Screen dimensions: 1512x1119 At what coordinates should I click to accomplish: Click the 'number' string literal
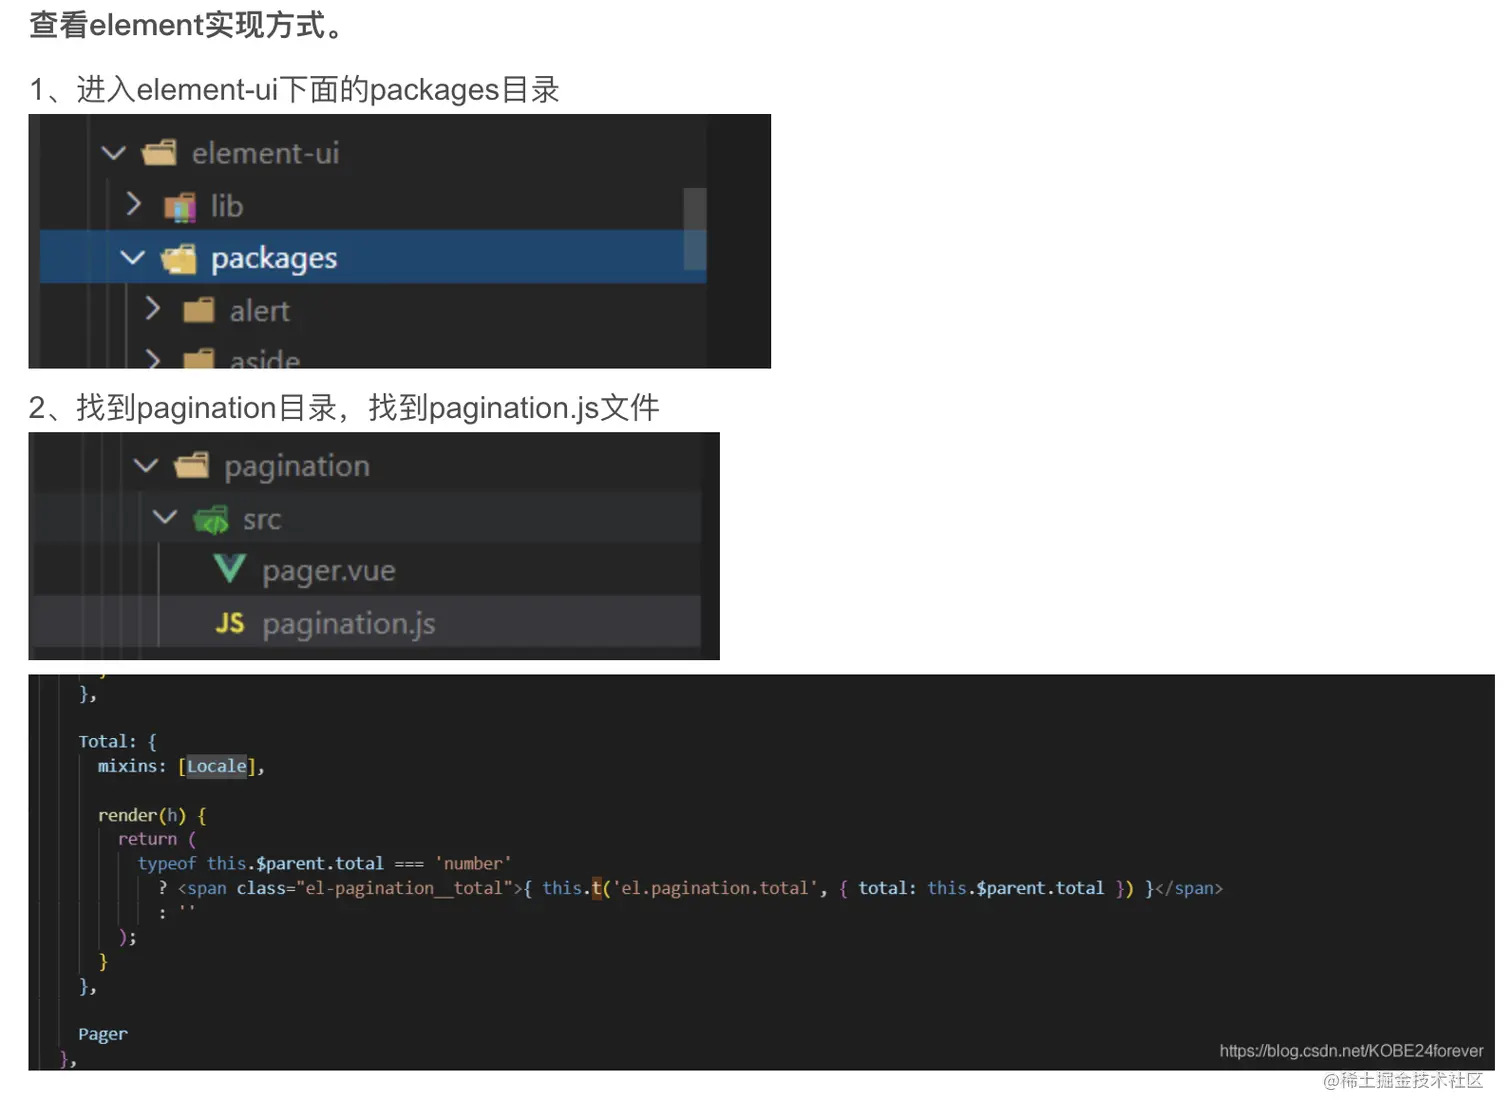pyautogui.click(x=473, y=864)
